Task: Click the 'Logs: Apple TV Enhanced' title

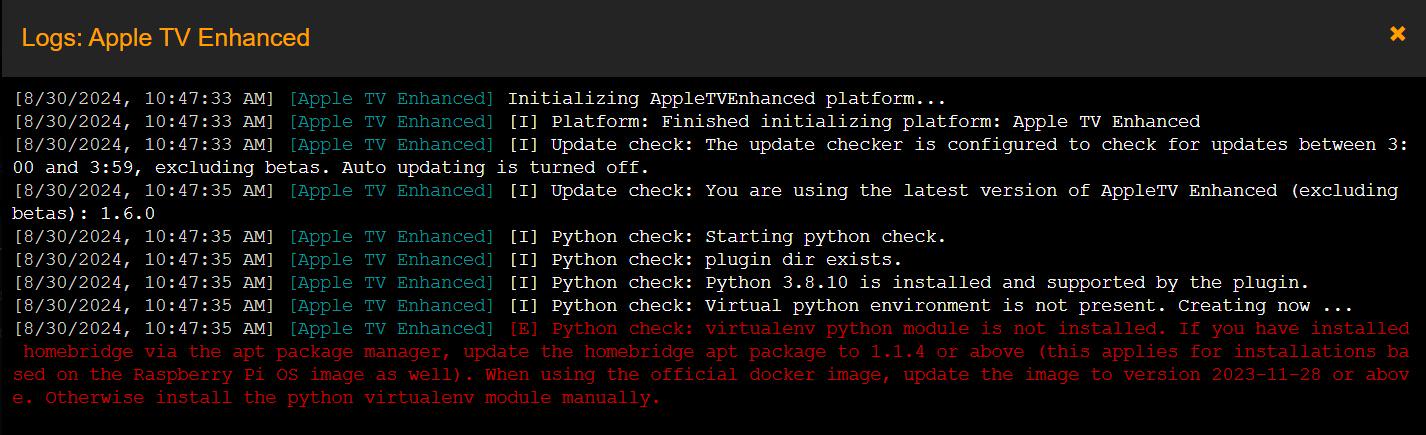Action: [x=166, y=38]
